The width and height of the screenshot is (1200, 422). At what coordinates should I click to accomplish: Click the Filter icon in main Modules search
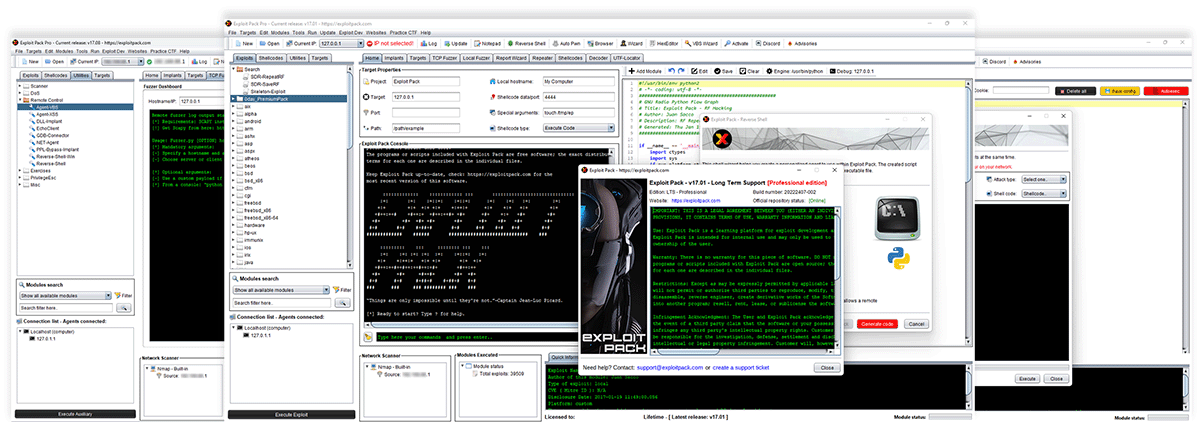pos(343,289)
